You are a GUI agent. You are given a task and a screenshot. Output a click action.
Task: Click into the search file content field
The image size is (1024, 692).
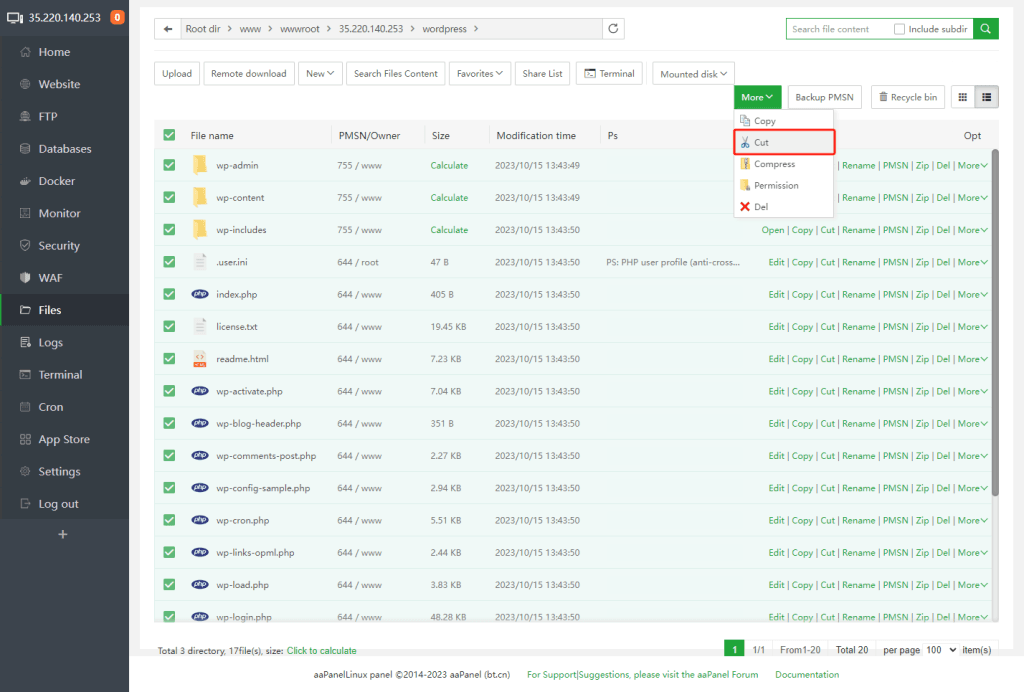(x=835, y=29)
